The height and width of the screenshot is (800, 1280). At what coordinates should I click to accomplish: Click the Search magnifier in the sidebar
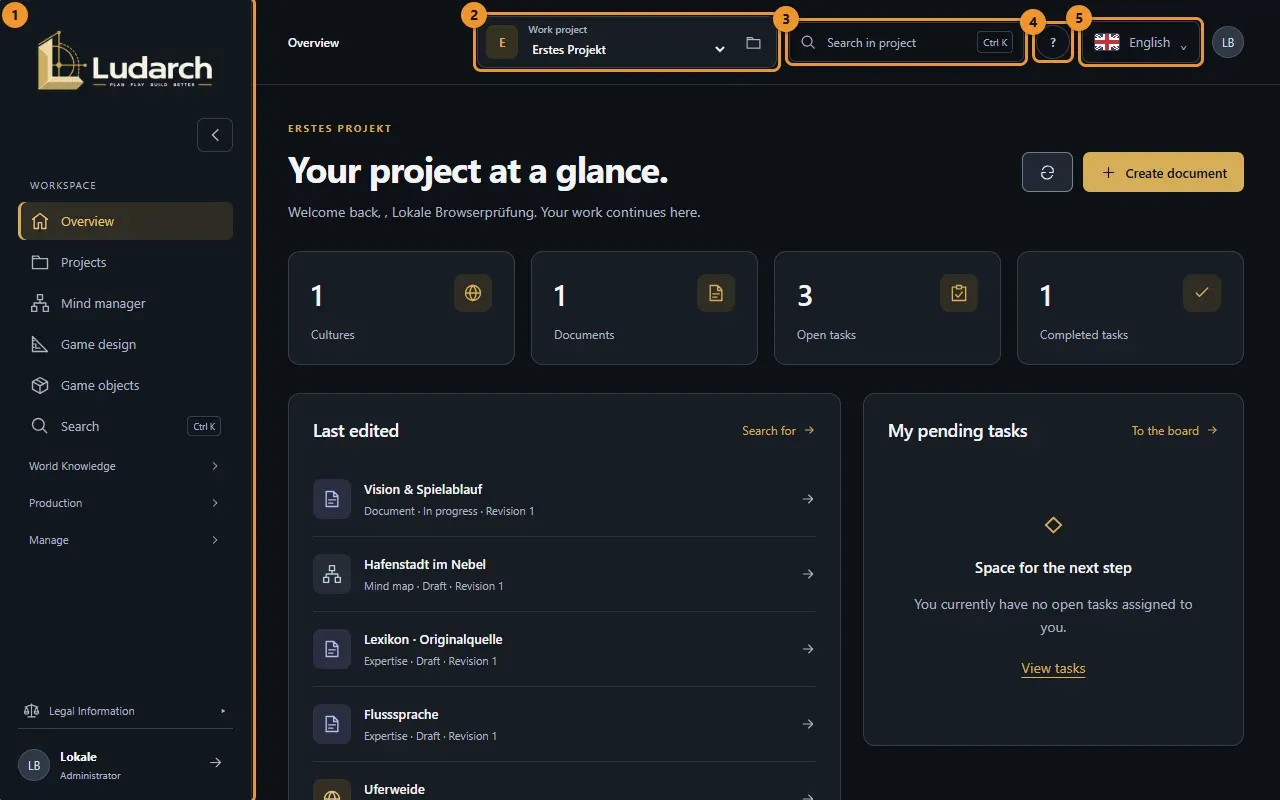click(x=40, y=426)
